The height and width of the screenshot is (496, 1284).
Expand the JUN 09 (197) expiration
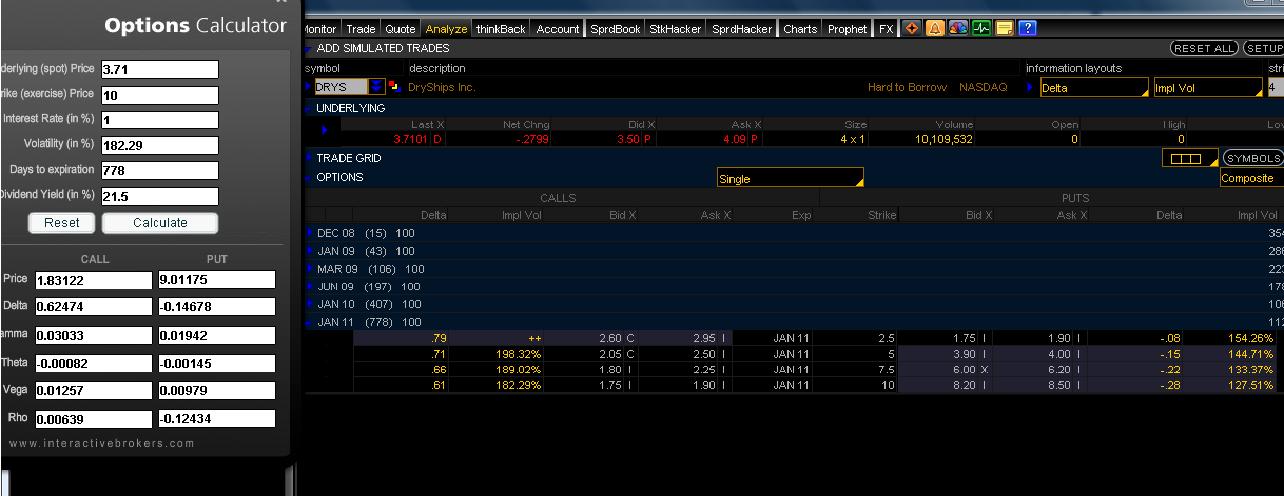click(x=310, y=287)
